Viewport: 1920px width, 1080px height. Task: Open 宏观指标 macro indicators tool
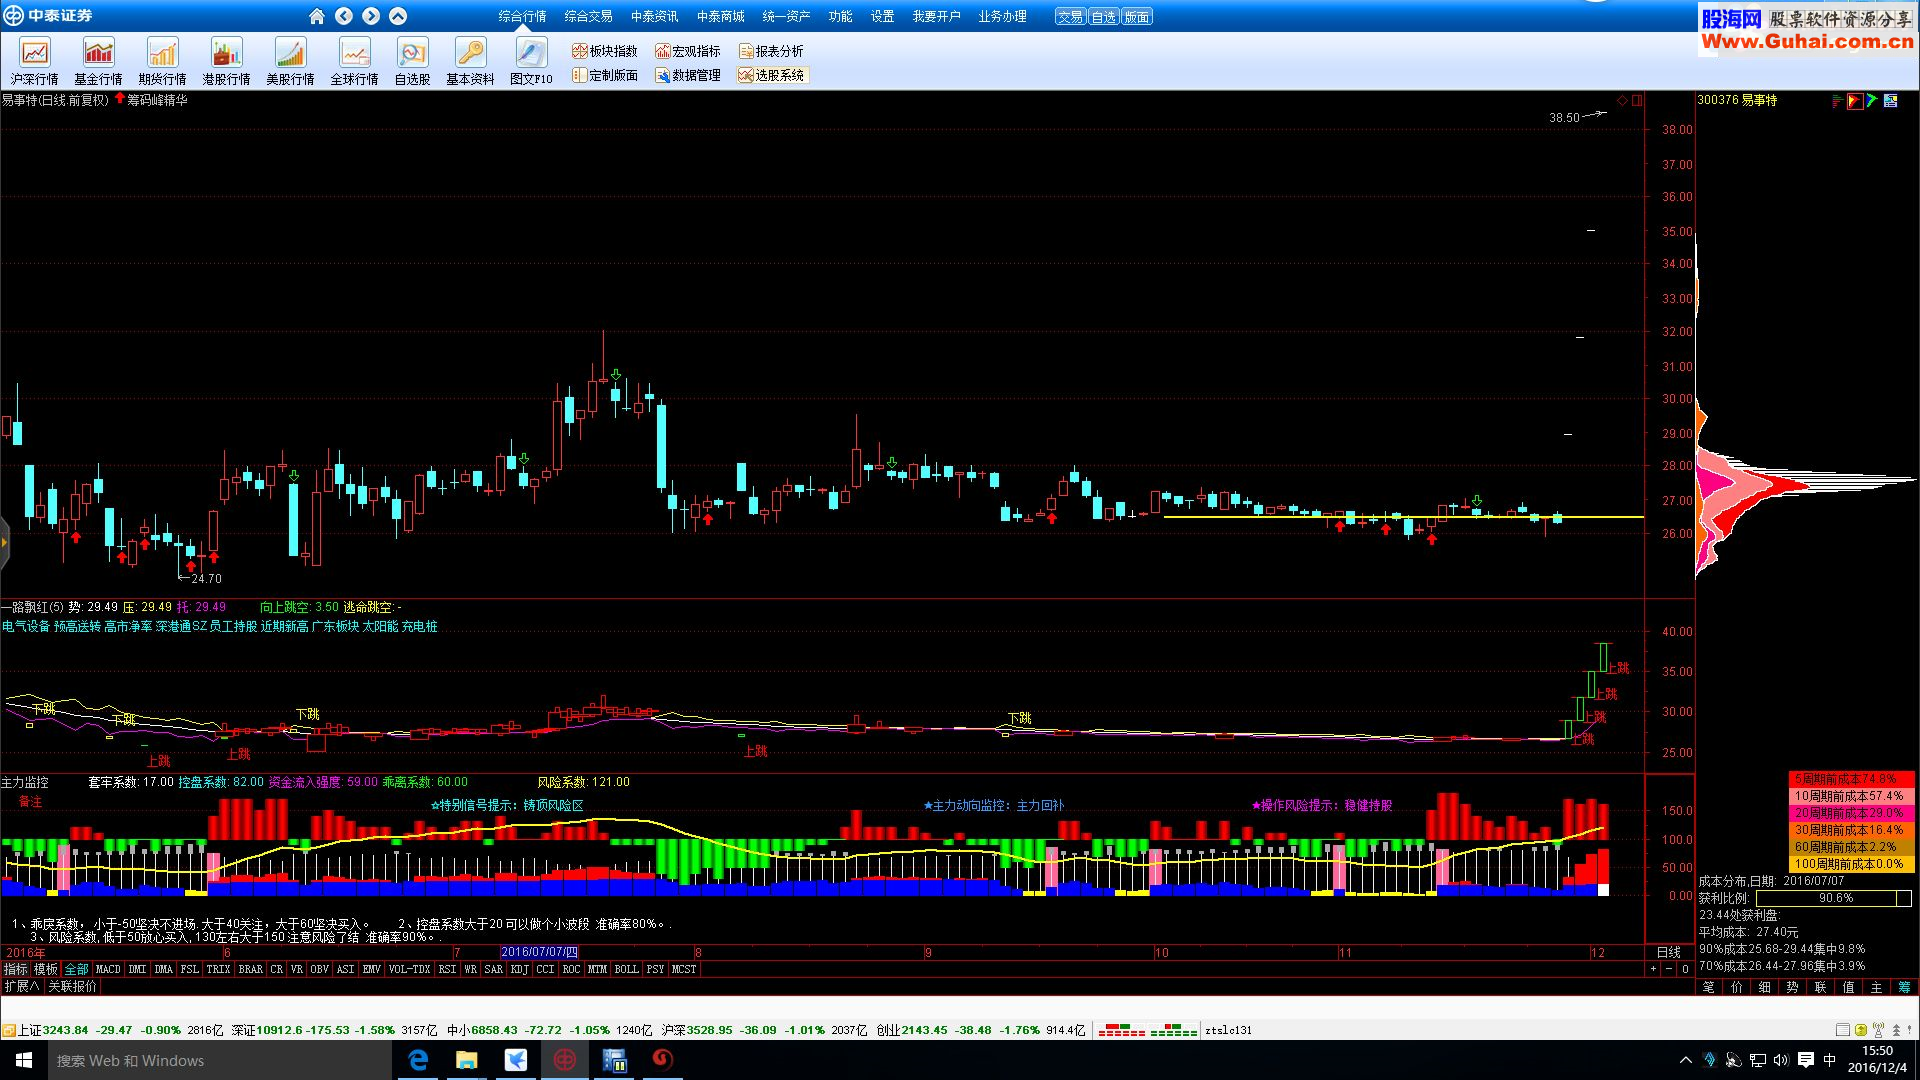click(x=688, y=51)
